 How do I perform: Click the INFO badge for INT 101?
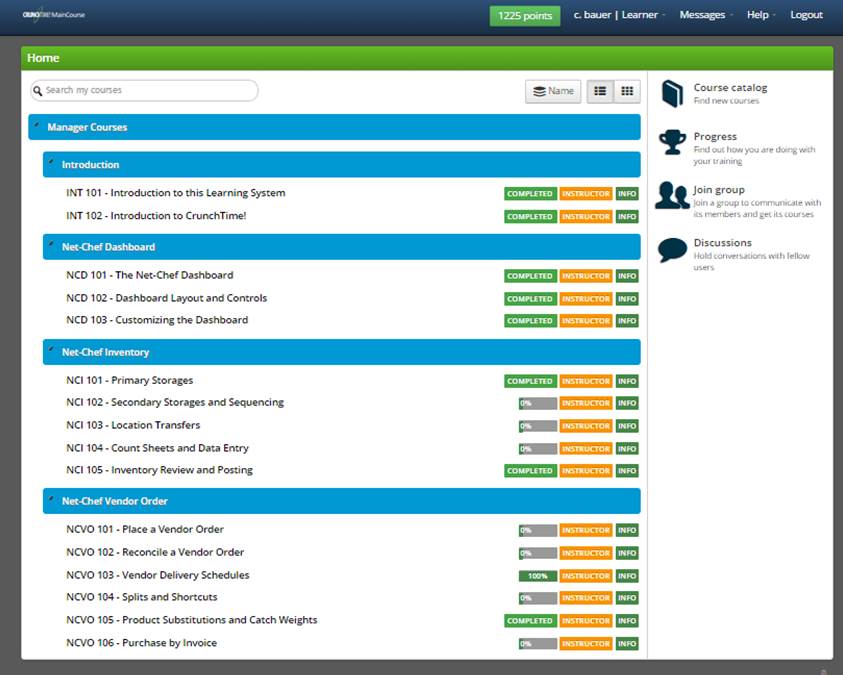pos(627,194)
